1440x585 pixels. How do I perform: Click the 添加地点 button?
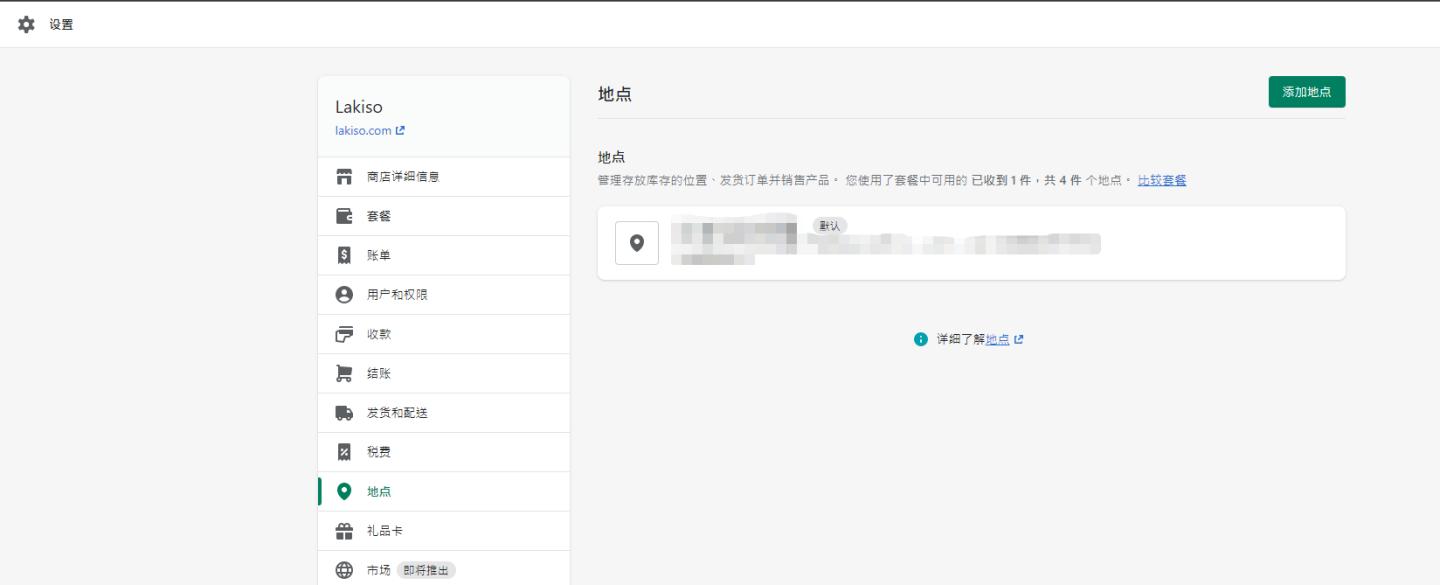click(x=1306, y=91)
